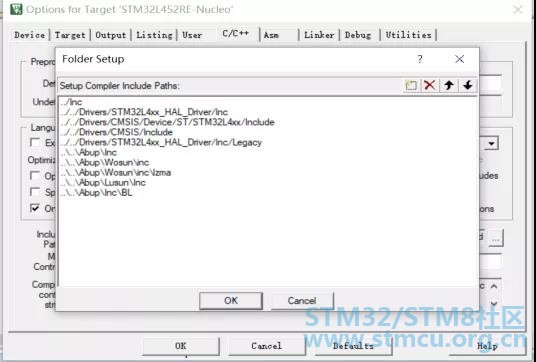Screen dimensions: 536x362
Task: Select '..\..\Abup\Inc\BL' path
Action: coord(96,192)
